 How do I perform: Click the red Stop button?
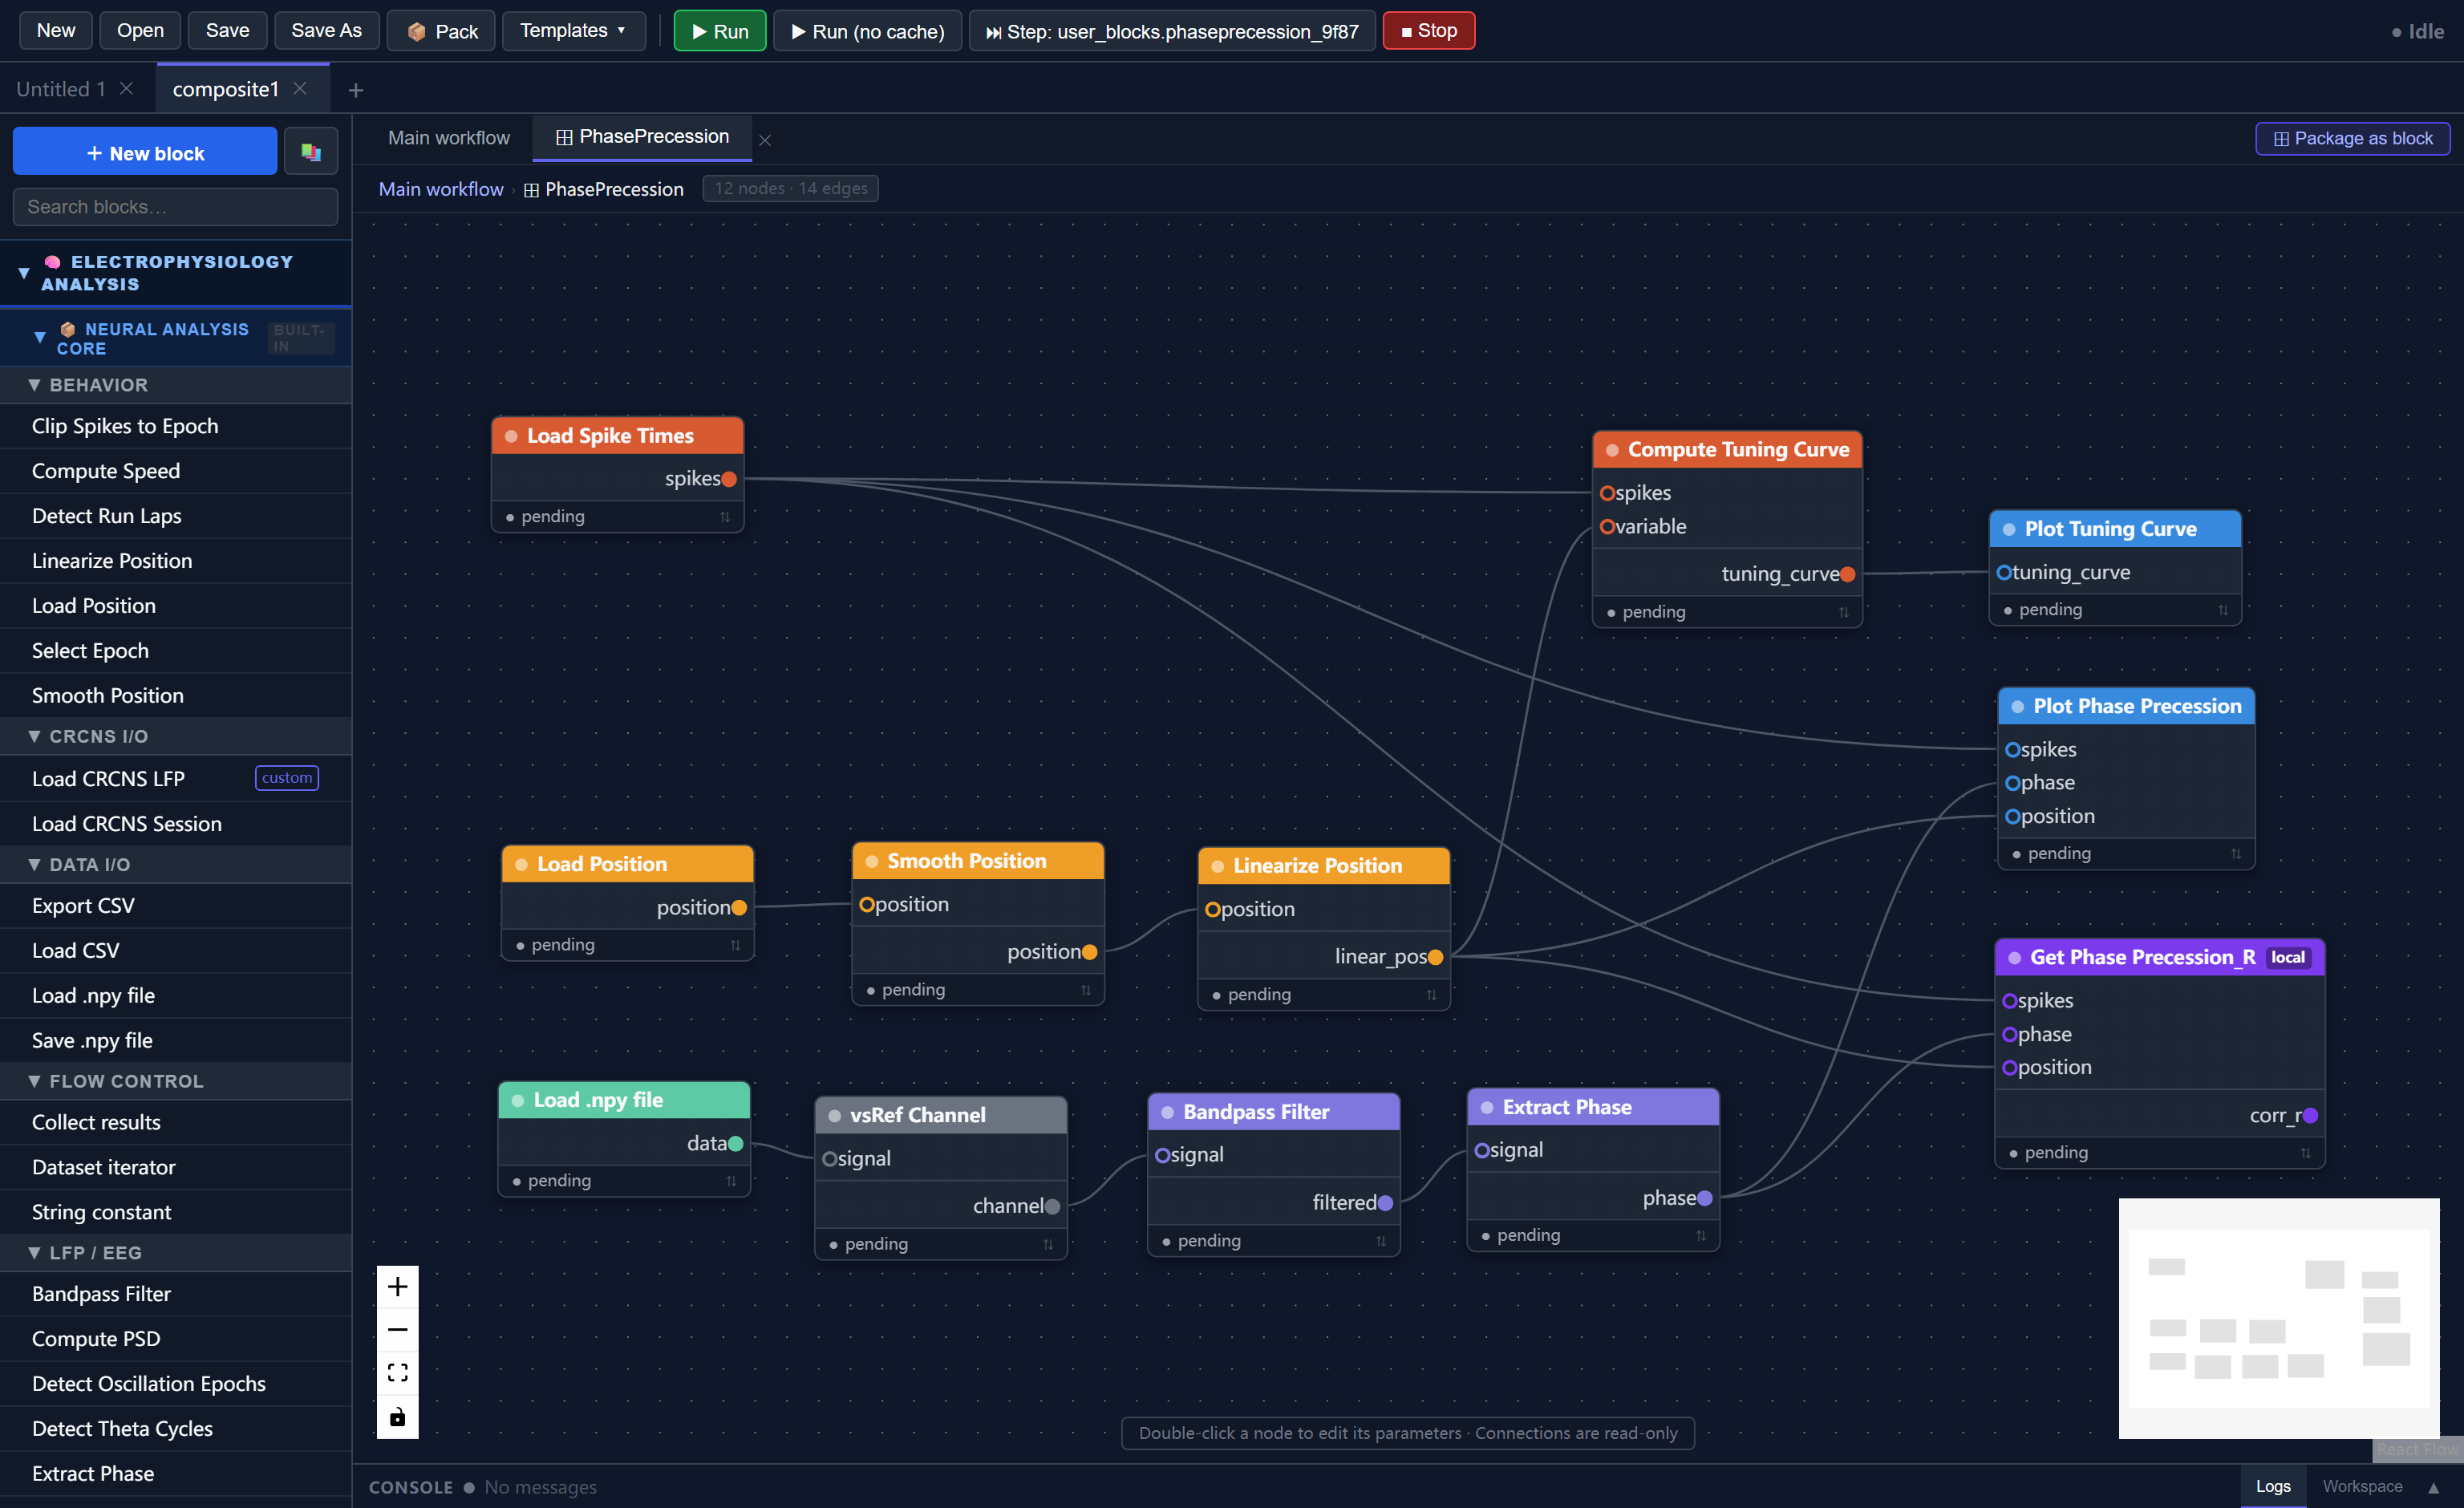[1428, 31]
